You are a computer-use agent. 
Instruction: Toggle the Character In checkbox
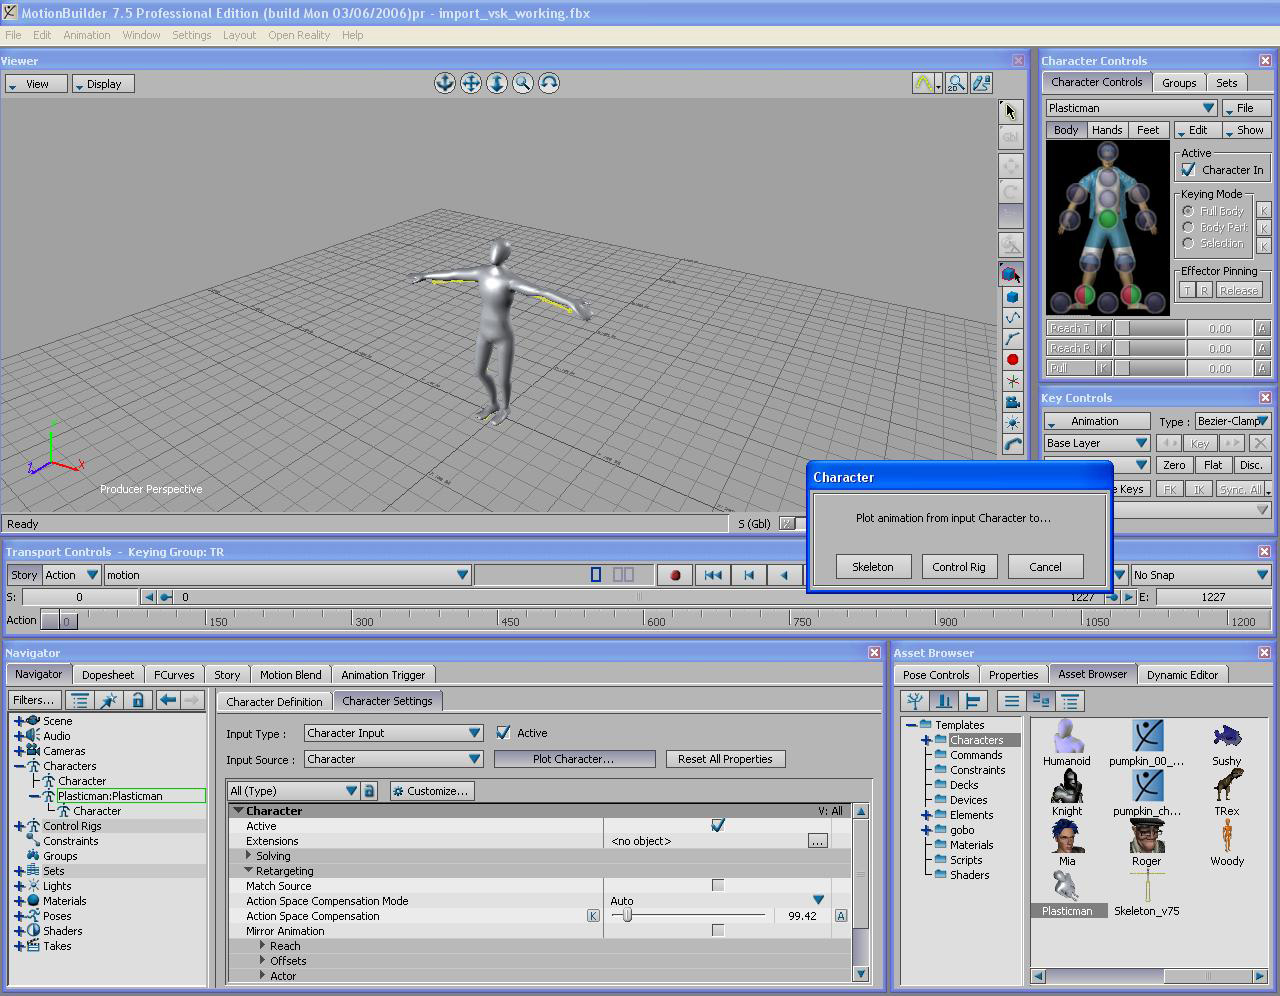click(1189, 170)
